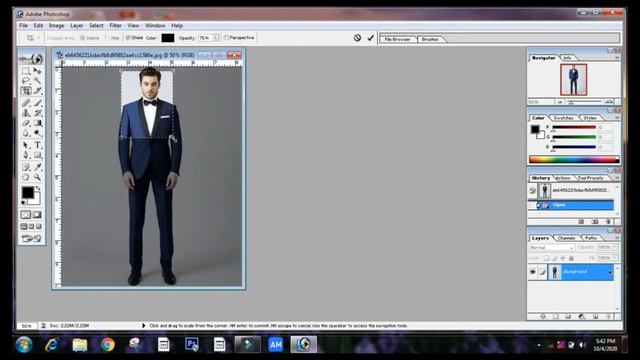Select the Blur tool
The width and height of the screenshot is (640, 360).
coord(26,133)
